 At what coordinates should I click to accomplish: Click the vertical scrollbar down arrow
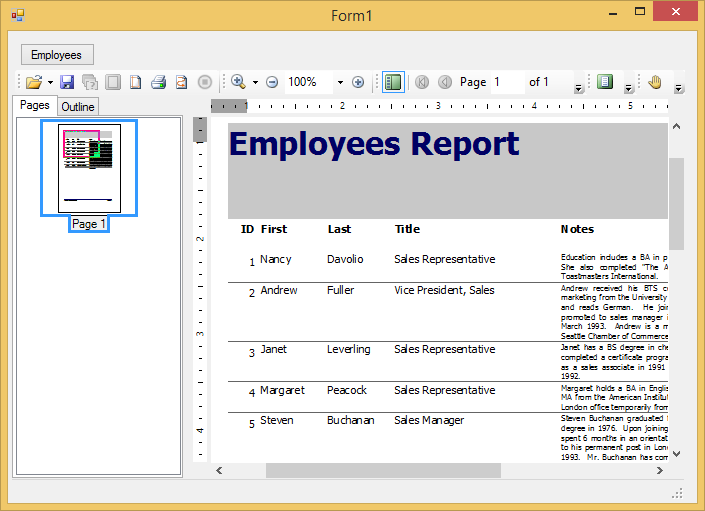coord(676,453)
